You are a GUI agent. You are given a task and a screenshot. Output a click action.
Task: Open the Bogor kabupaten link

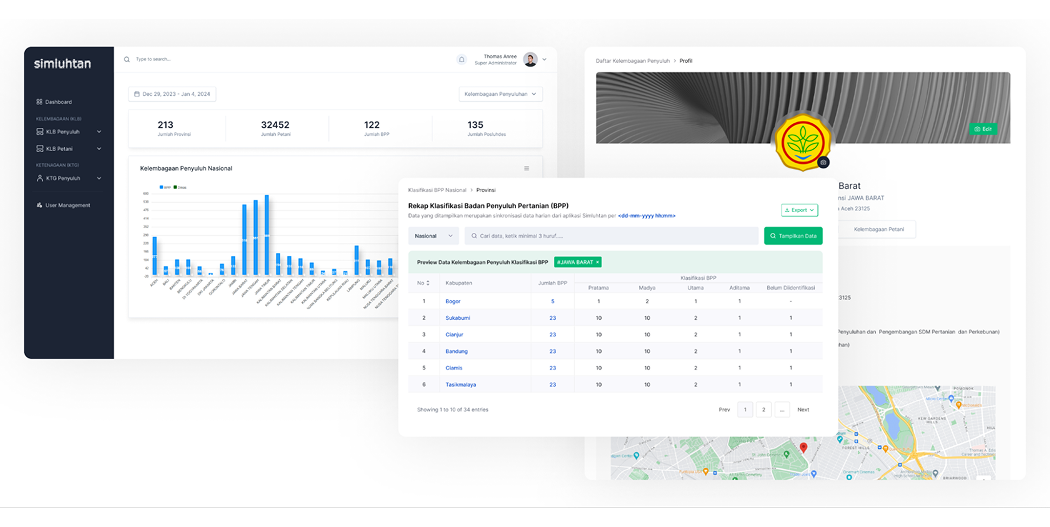click(453, 301)
